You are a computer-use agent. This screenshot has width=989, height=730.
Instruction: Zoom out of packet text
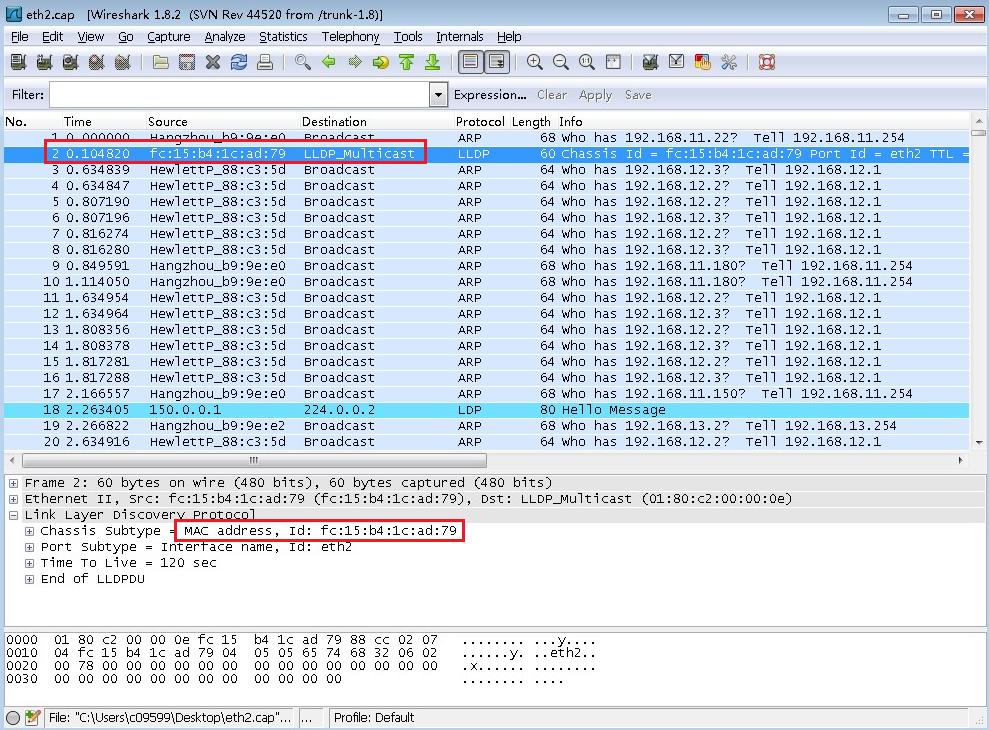click(x=561, y=62)
